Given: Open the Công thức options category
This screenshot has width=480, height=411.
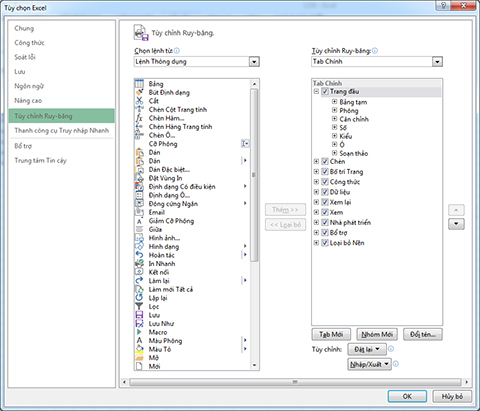Looking at the screenshot, I should pyautogui.click(x=29, y=43).
